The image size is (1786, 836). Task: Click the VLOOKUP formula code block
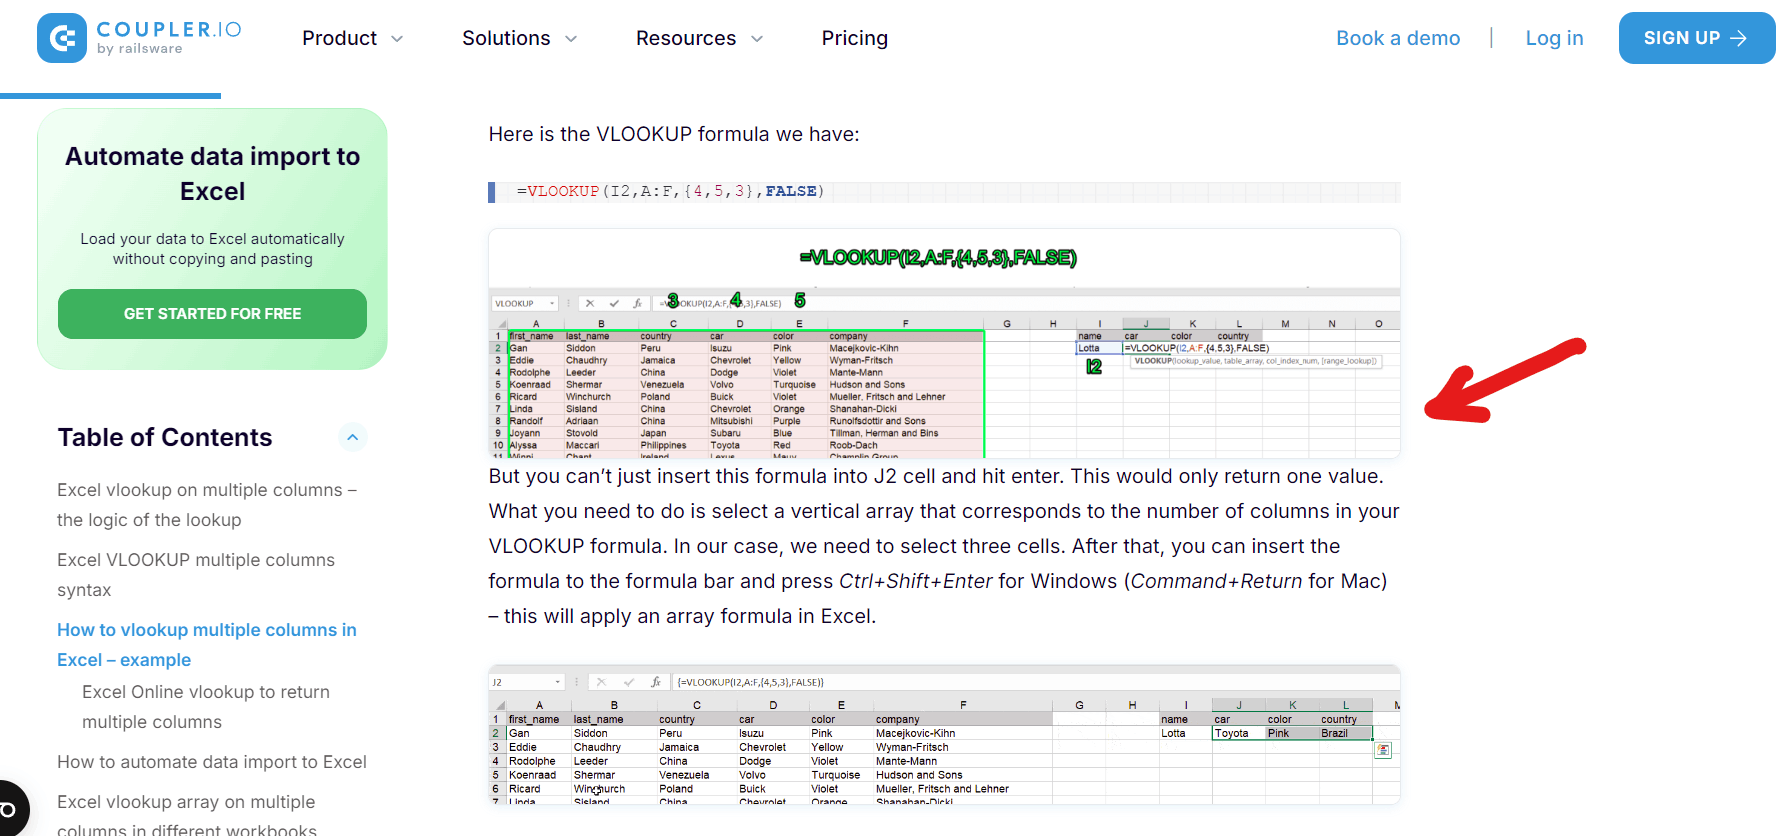coord(944,192)
